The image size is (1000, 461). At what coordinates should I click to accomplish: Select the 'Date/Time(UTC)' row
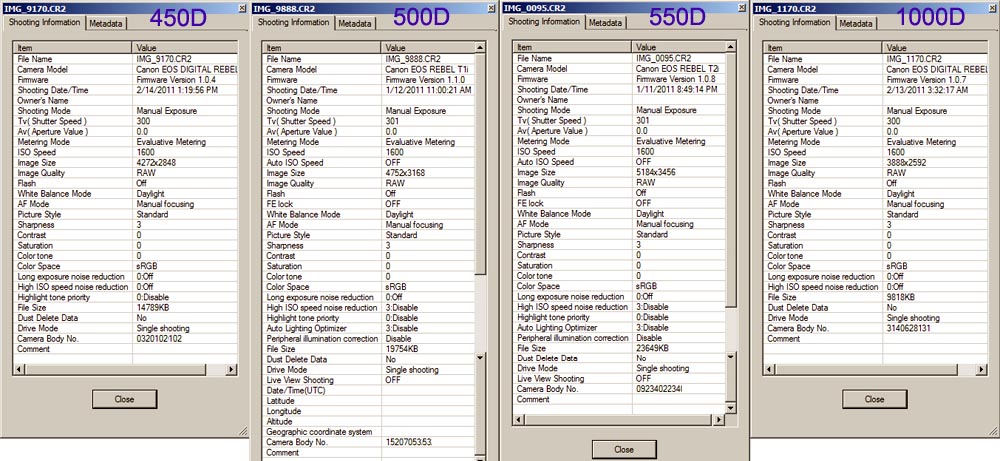369,390
